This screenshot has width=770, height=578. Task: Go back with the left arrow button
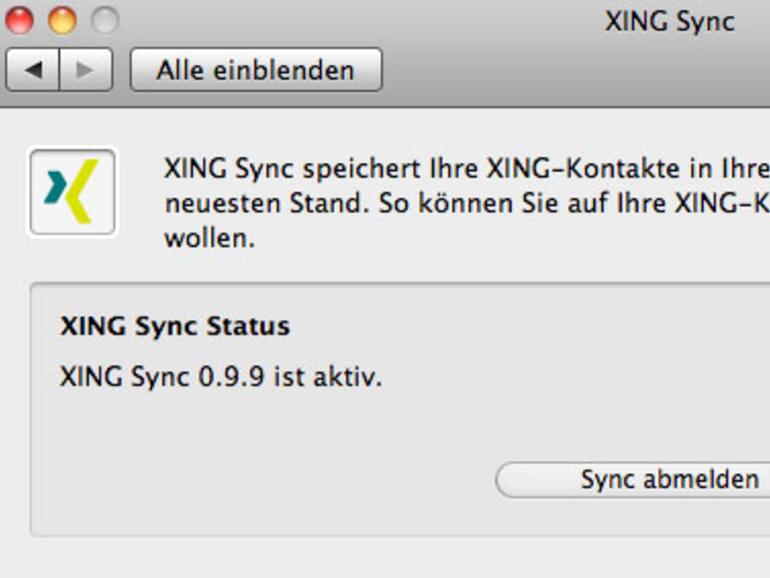point(33,70)
